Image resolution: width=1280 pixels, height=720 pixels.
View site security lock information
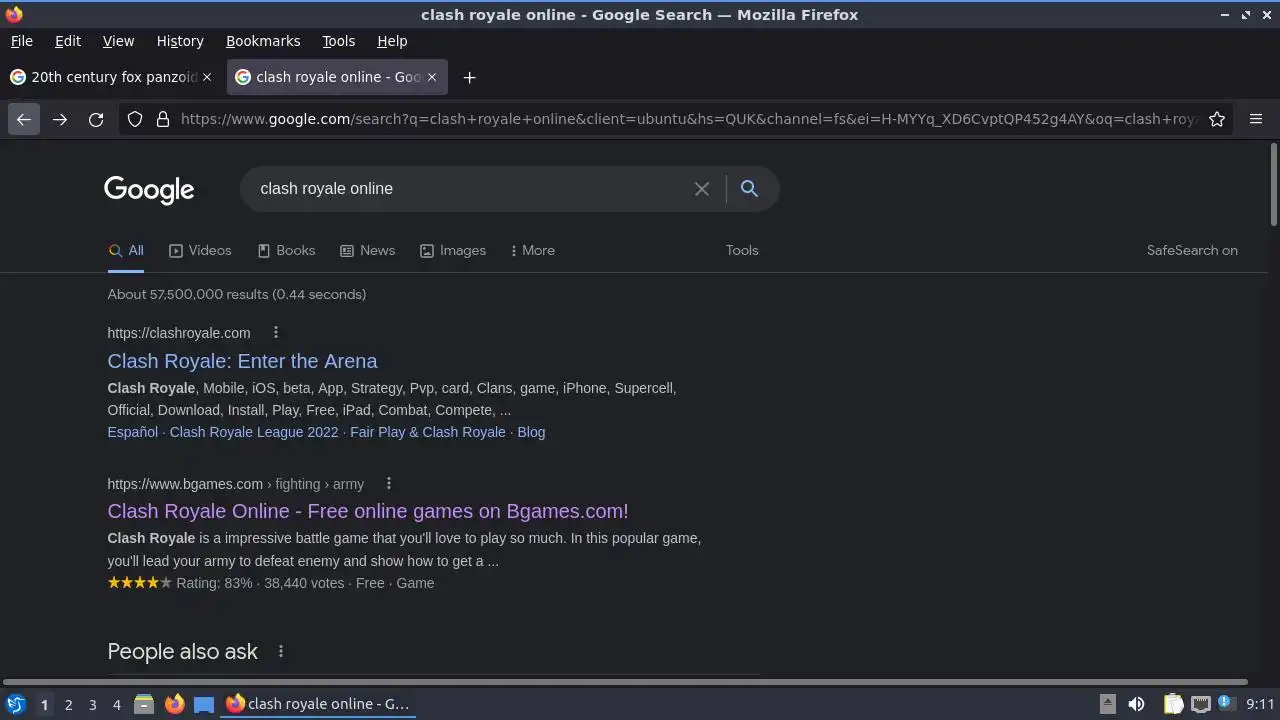pos(163,119)
